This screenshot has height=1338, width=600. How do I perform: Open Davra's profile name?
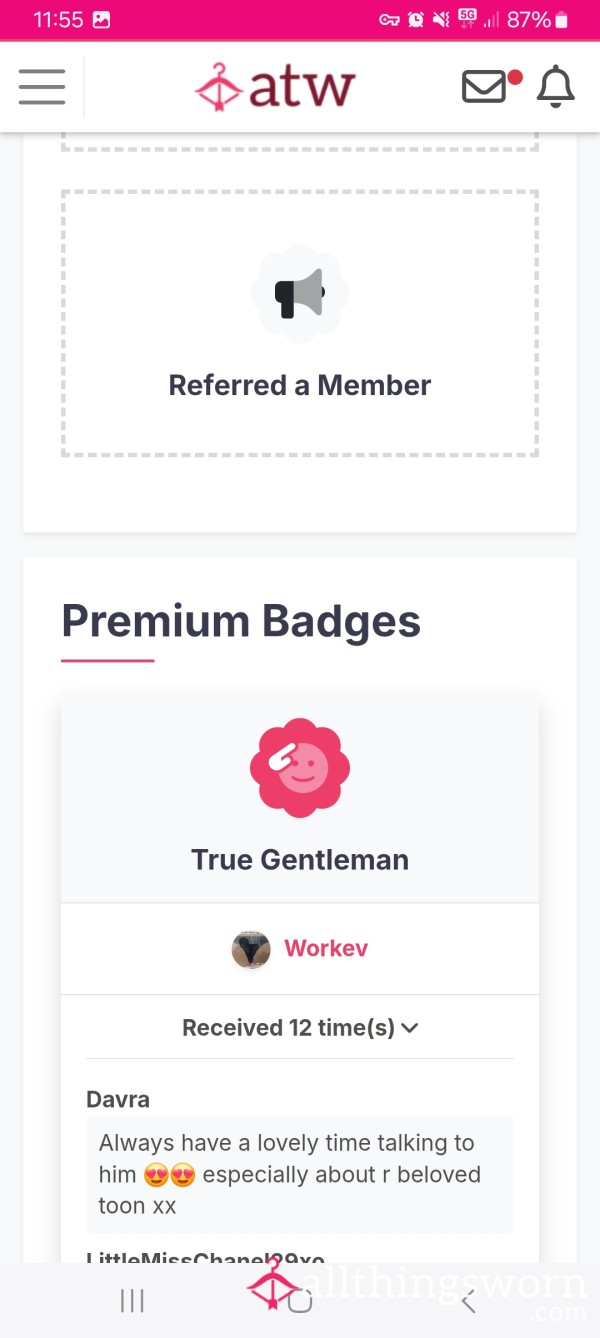click(x=118, y=1099)
